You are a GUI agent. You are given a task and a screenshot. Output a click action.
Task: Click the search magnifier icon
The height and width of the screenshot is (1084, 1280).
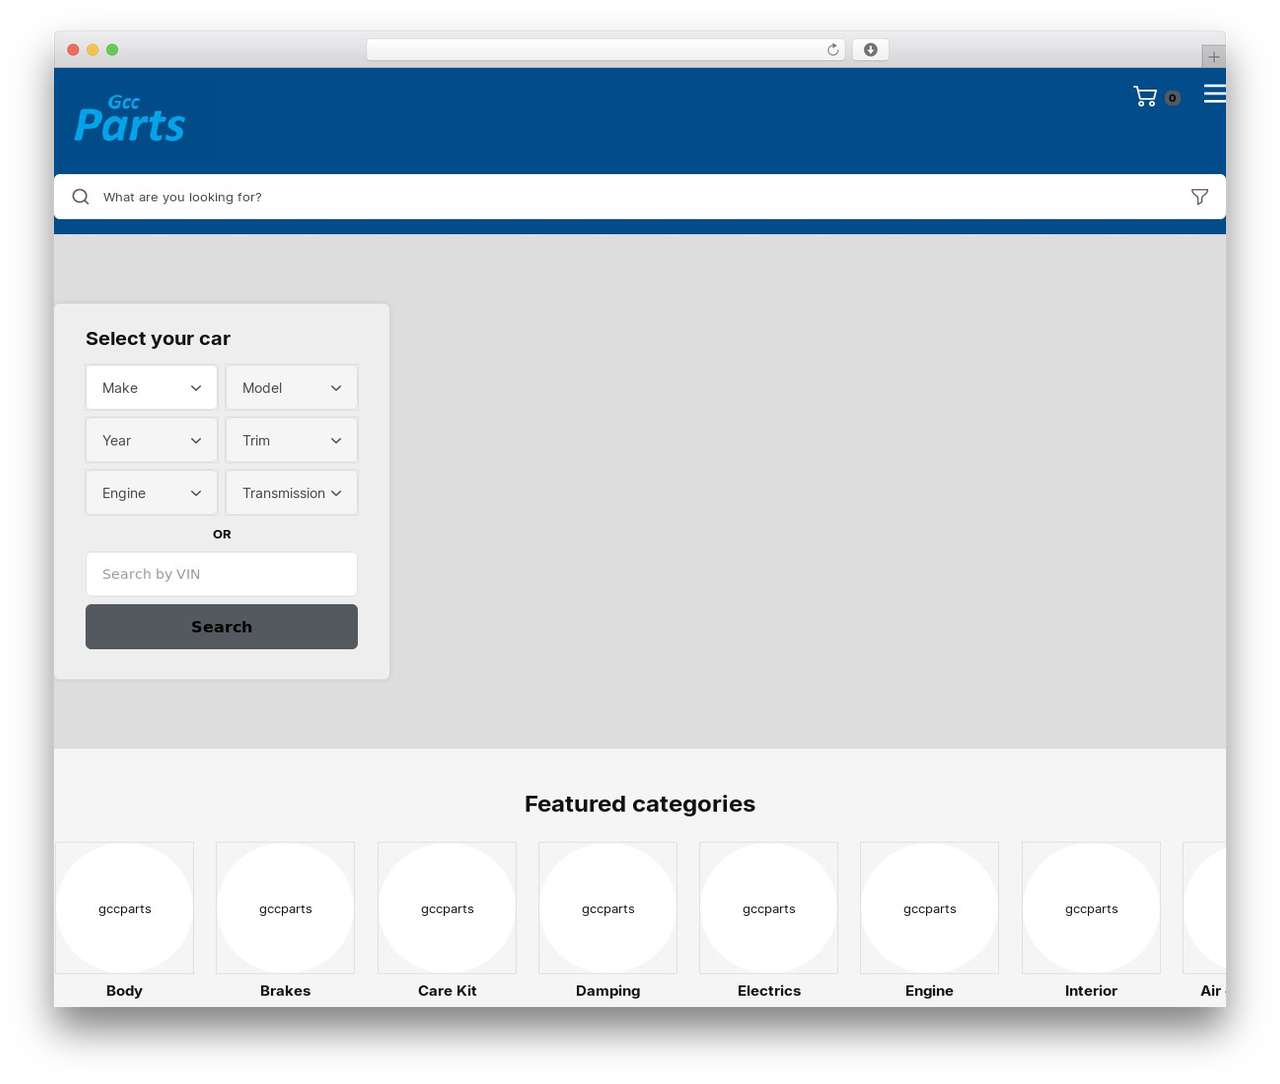pyautogui.click(x=81, y=197)
